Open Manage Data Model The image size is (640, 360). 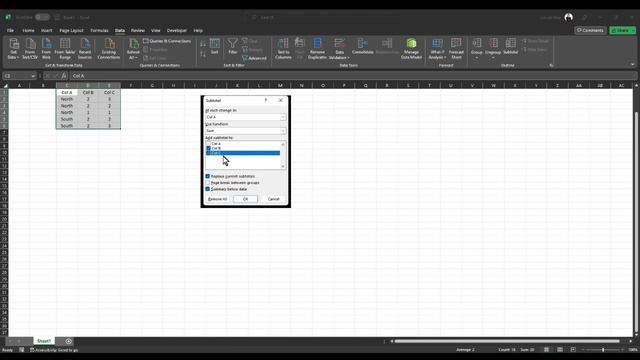tap(411, 49)
